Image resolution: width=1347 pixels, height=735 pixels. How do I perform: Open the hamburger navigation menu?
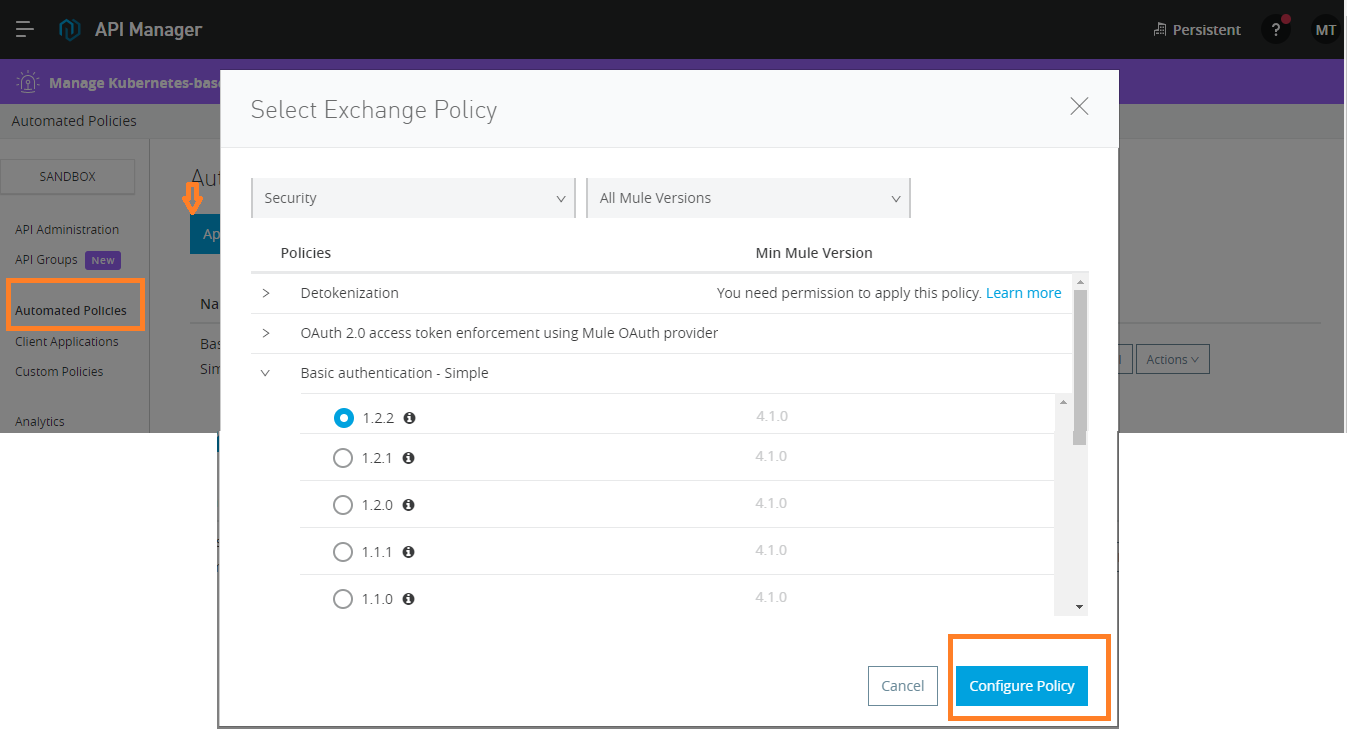pos(25,29)
